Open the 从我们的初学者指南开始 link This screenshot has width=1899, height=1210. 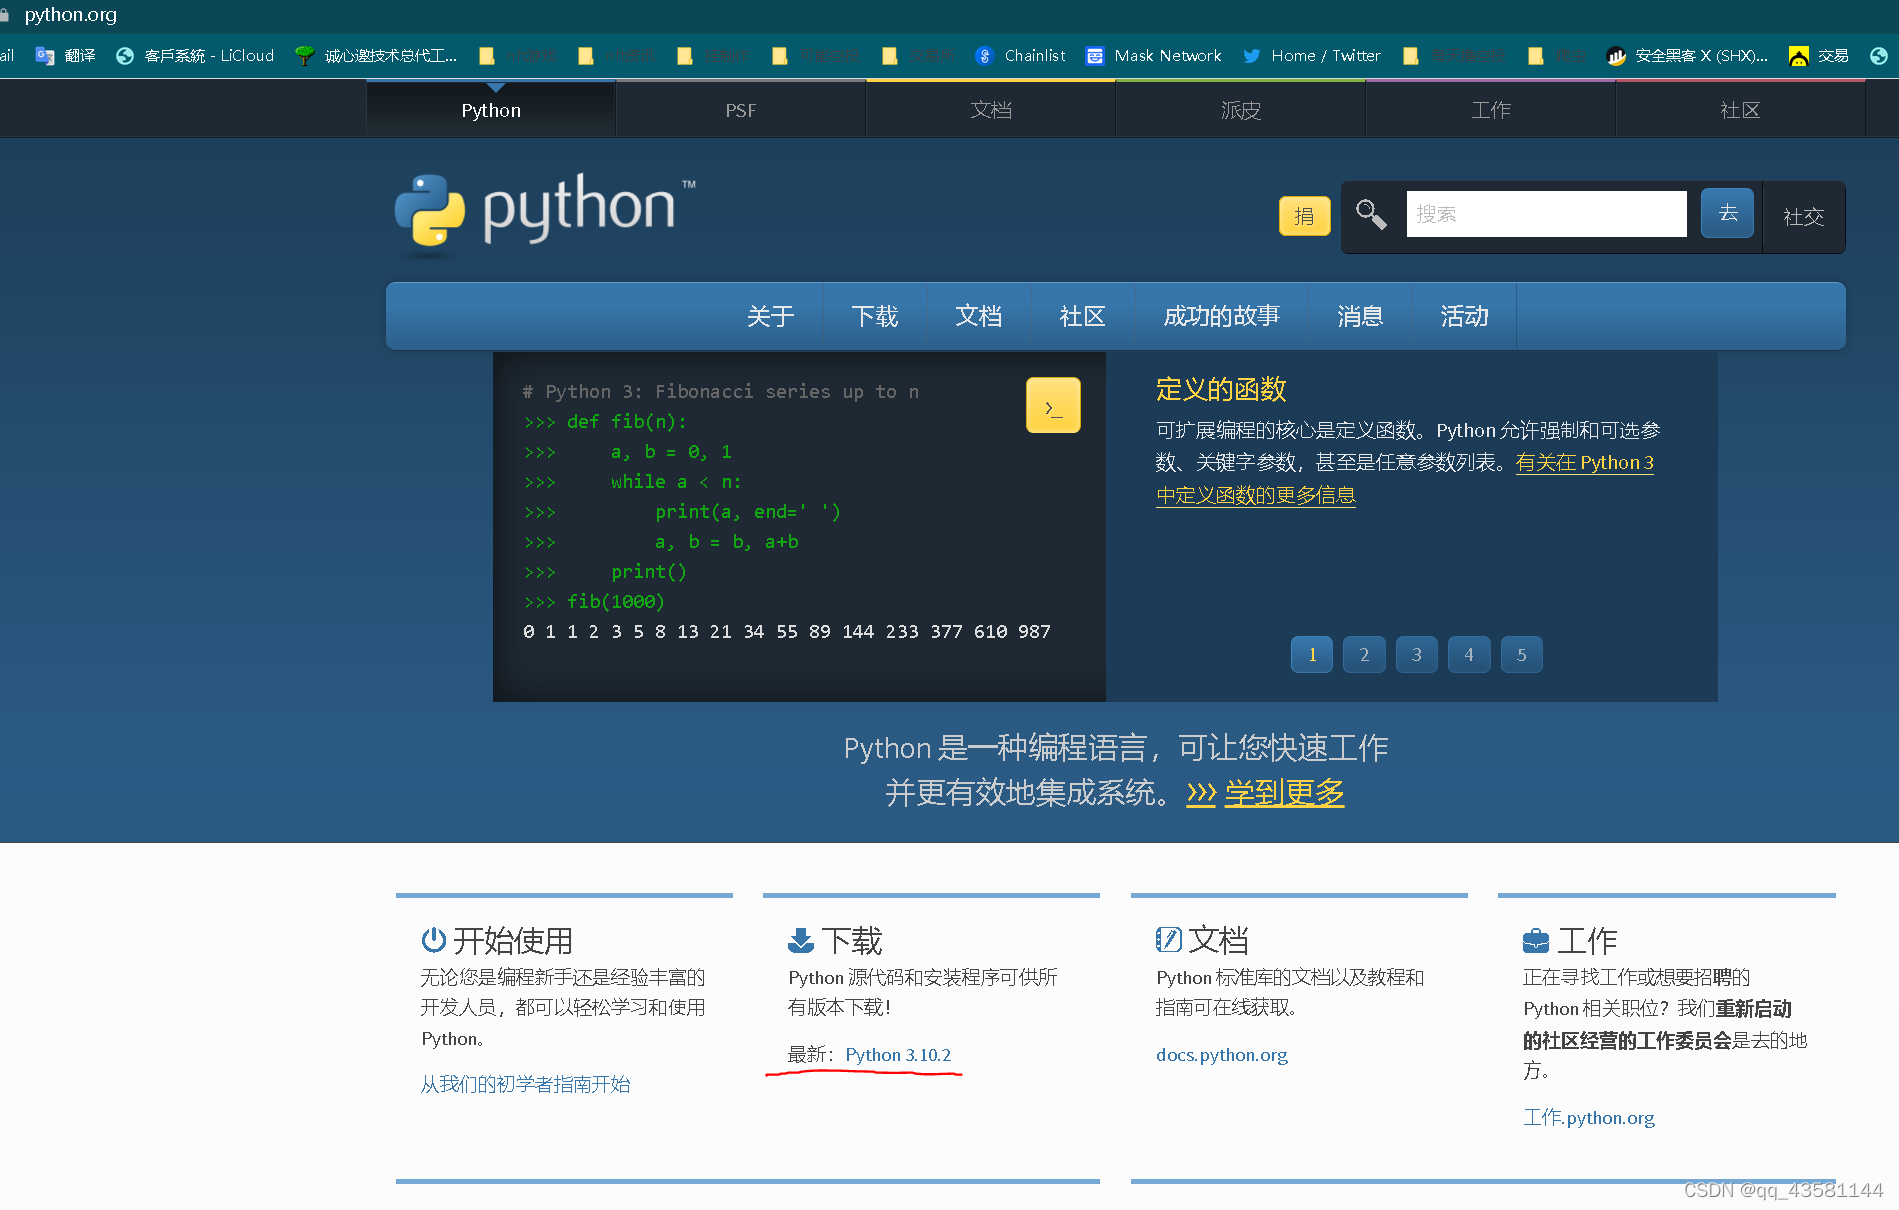click(526, 1084)
